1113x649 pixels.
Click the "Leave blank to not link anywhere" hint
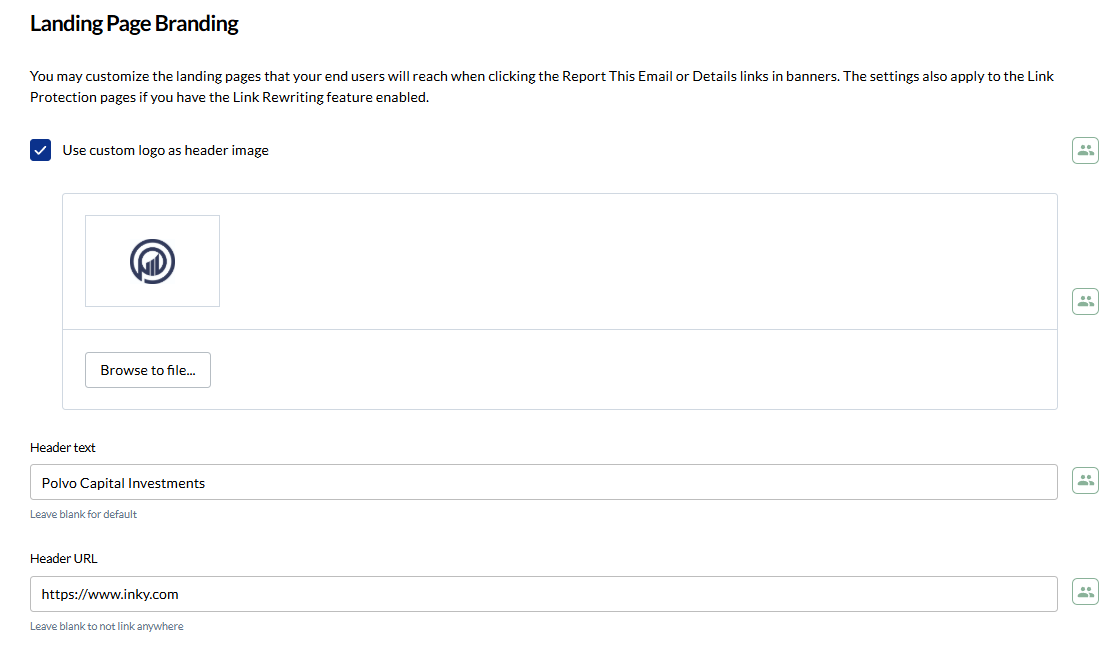coord(106,626)
